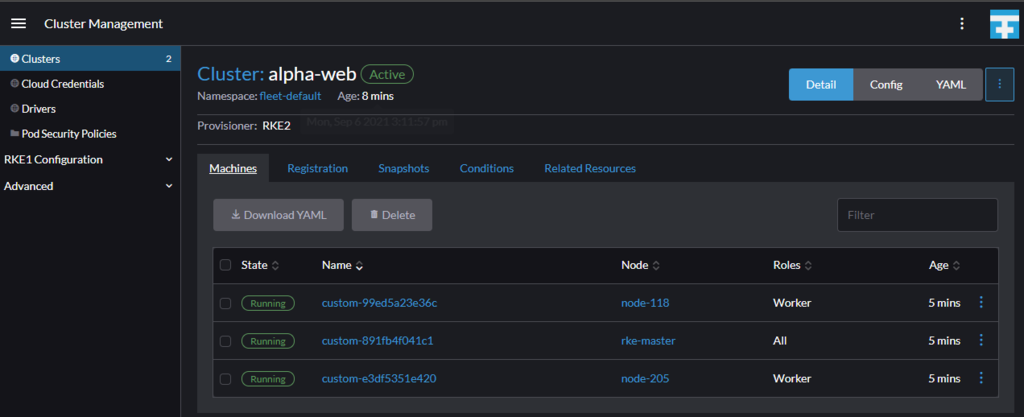Select the Detail view button
This screenshot has width=1024, height=417.
click(x=821, y=85)
